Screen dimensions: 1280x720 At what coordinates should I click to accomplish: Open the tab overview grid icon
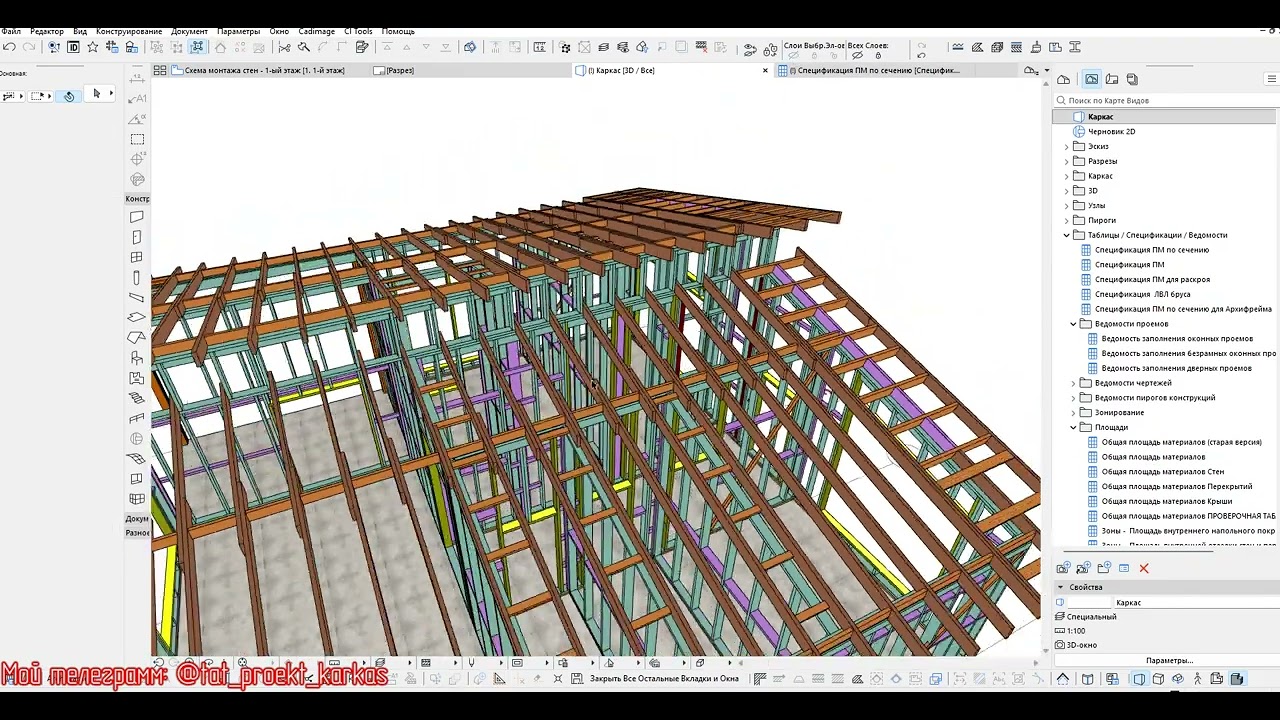click(159, 70)
